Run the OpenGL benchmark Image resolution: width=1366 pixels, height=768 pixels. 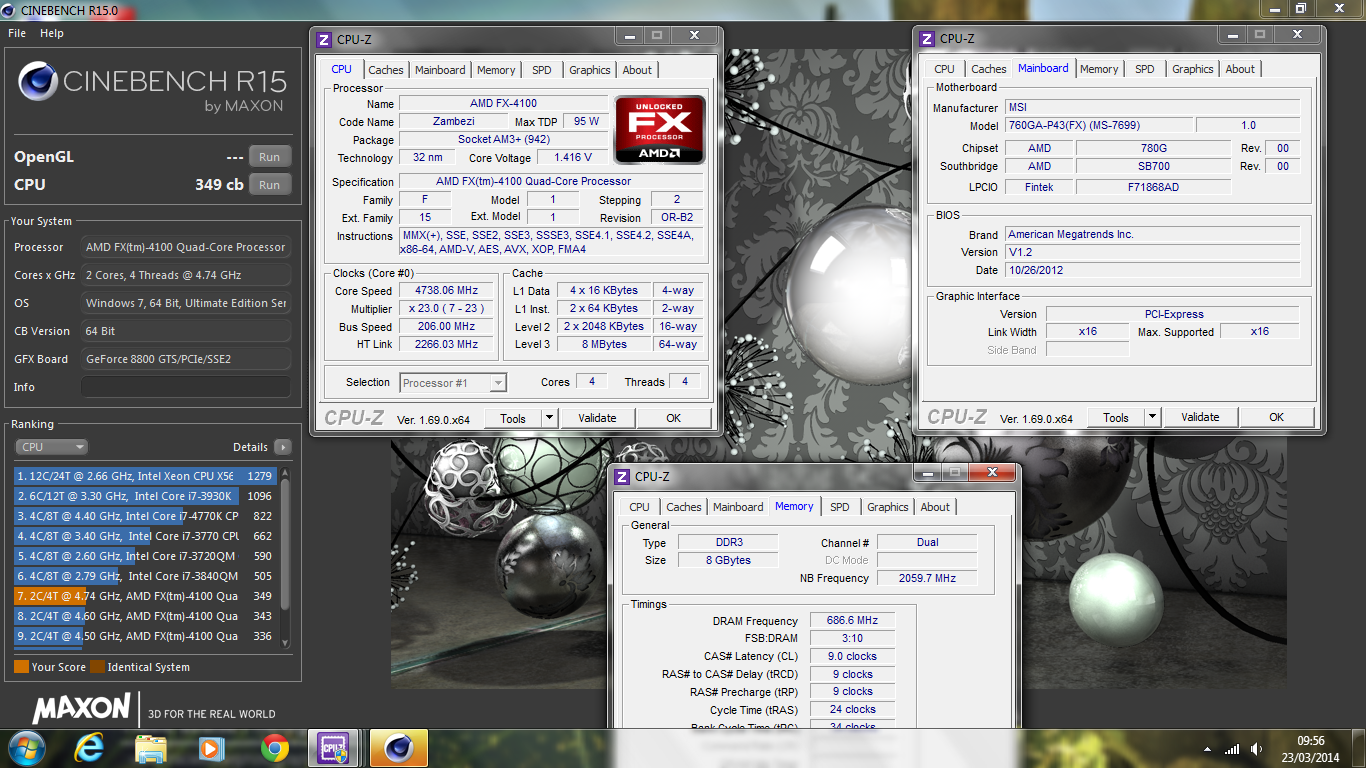pyautogui.click(x=270, y=157)
